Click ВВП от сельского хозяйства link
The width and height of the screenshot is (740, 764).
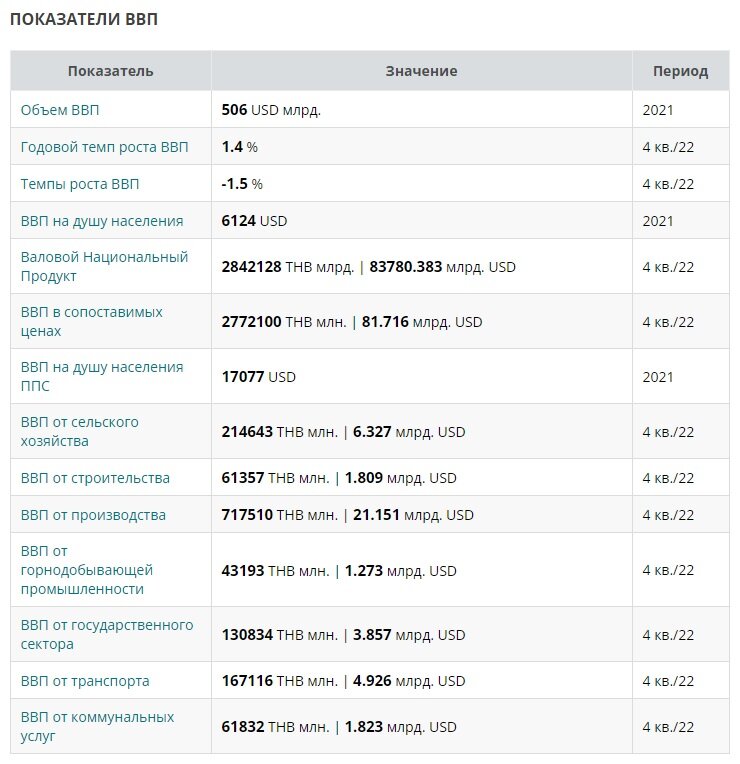pyautogui.click(x=79, y=432)
